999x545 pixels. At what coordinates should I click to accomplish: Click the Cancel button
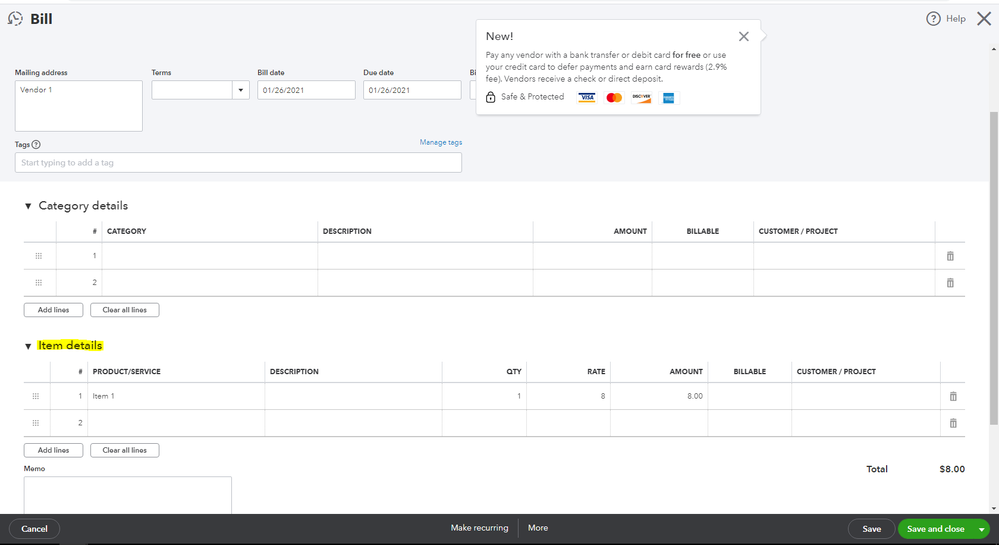click(x=34, y=528)
